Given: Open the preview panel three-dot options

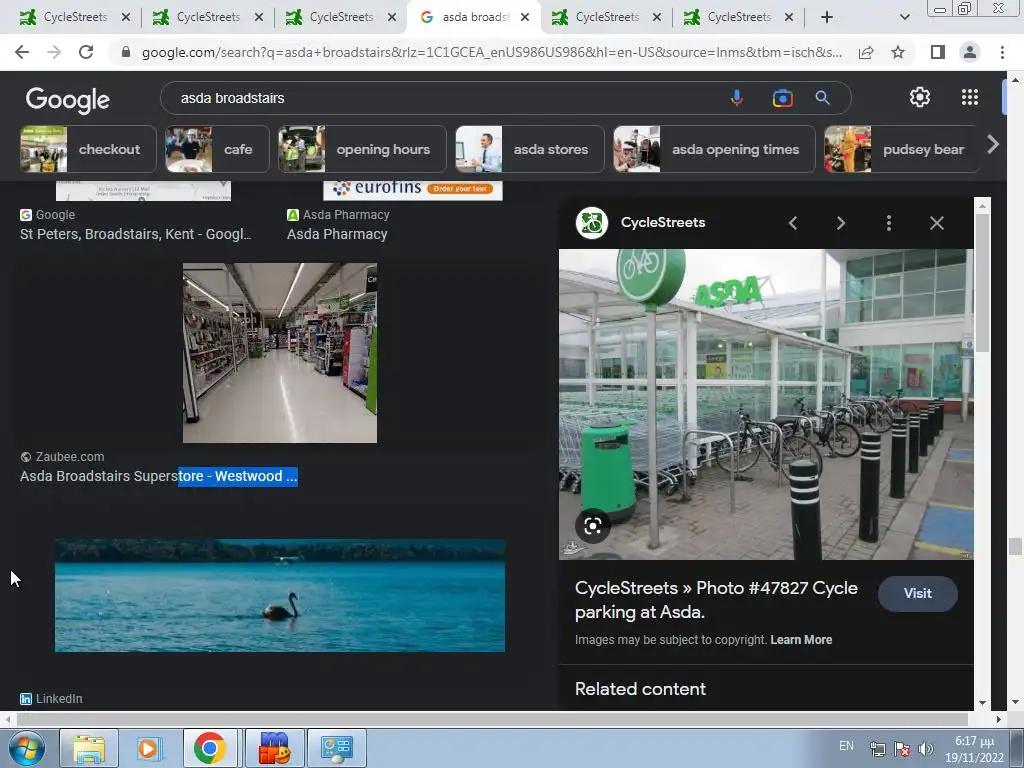Looking at the screenshot, I should click(x=889, y=223).
